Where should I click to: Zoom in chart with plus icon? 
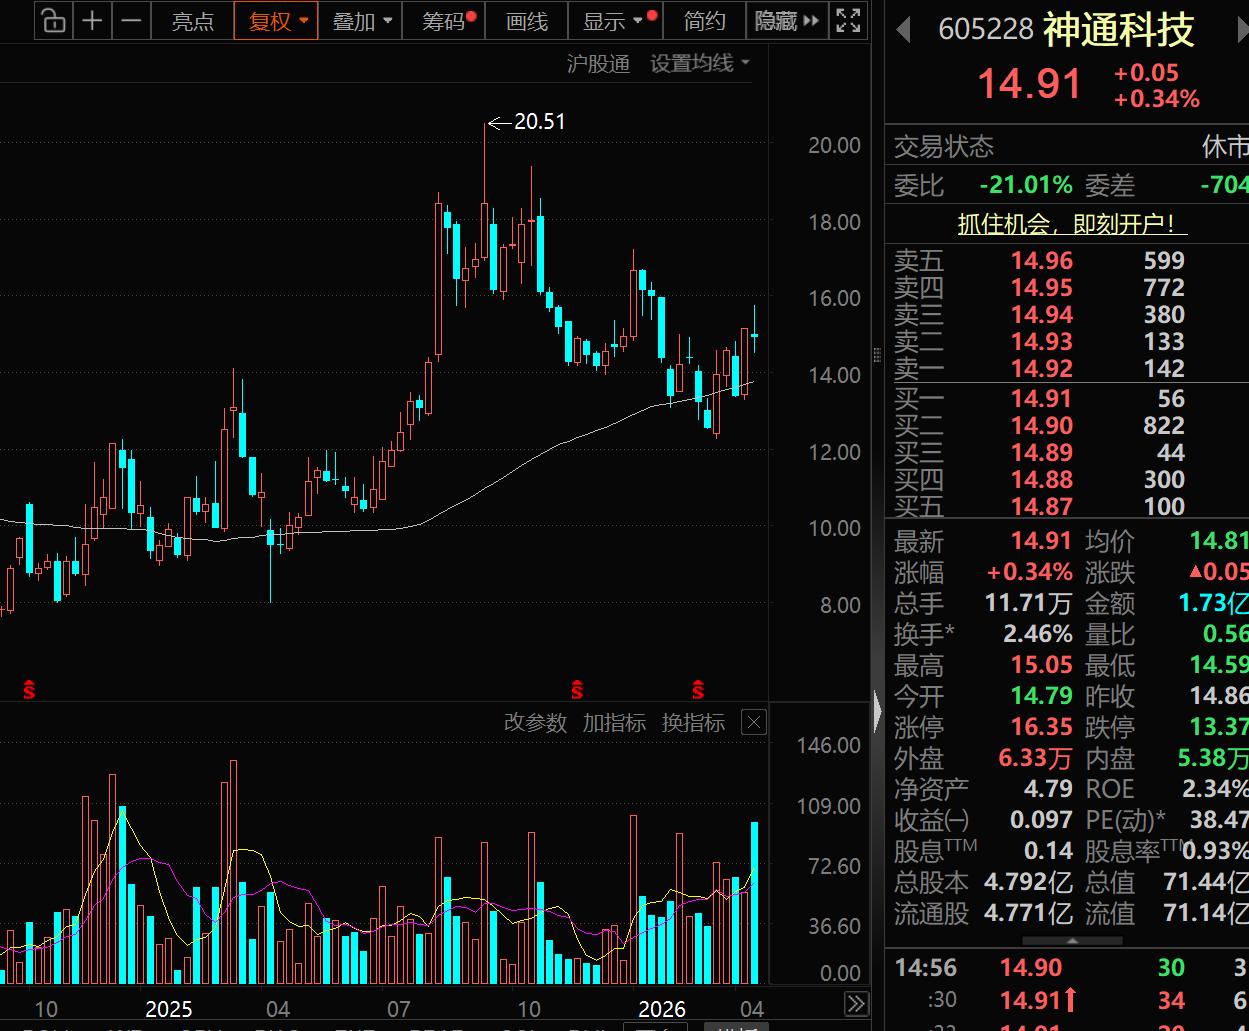pos(92,20)
